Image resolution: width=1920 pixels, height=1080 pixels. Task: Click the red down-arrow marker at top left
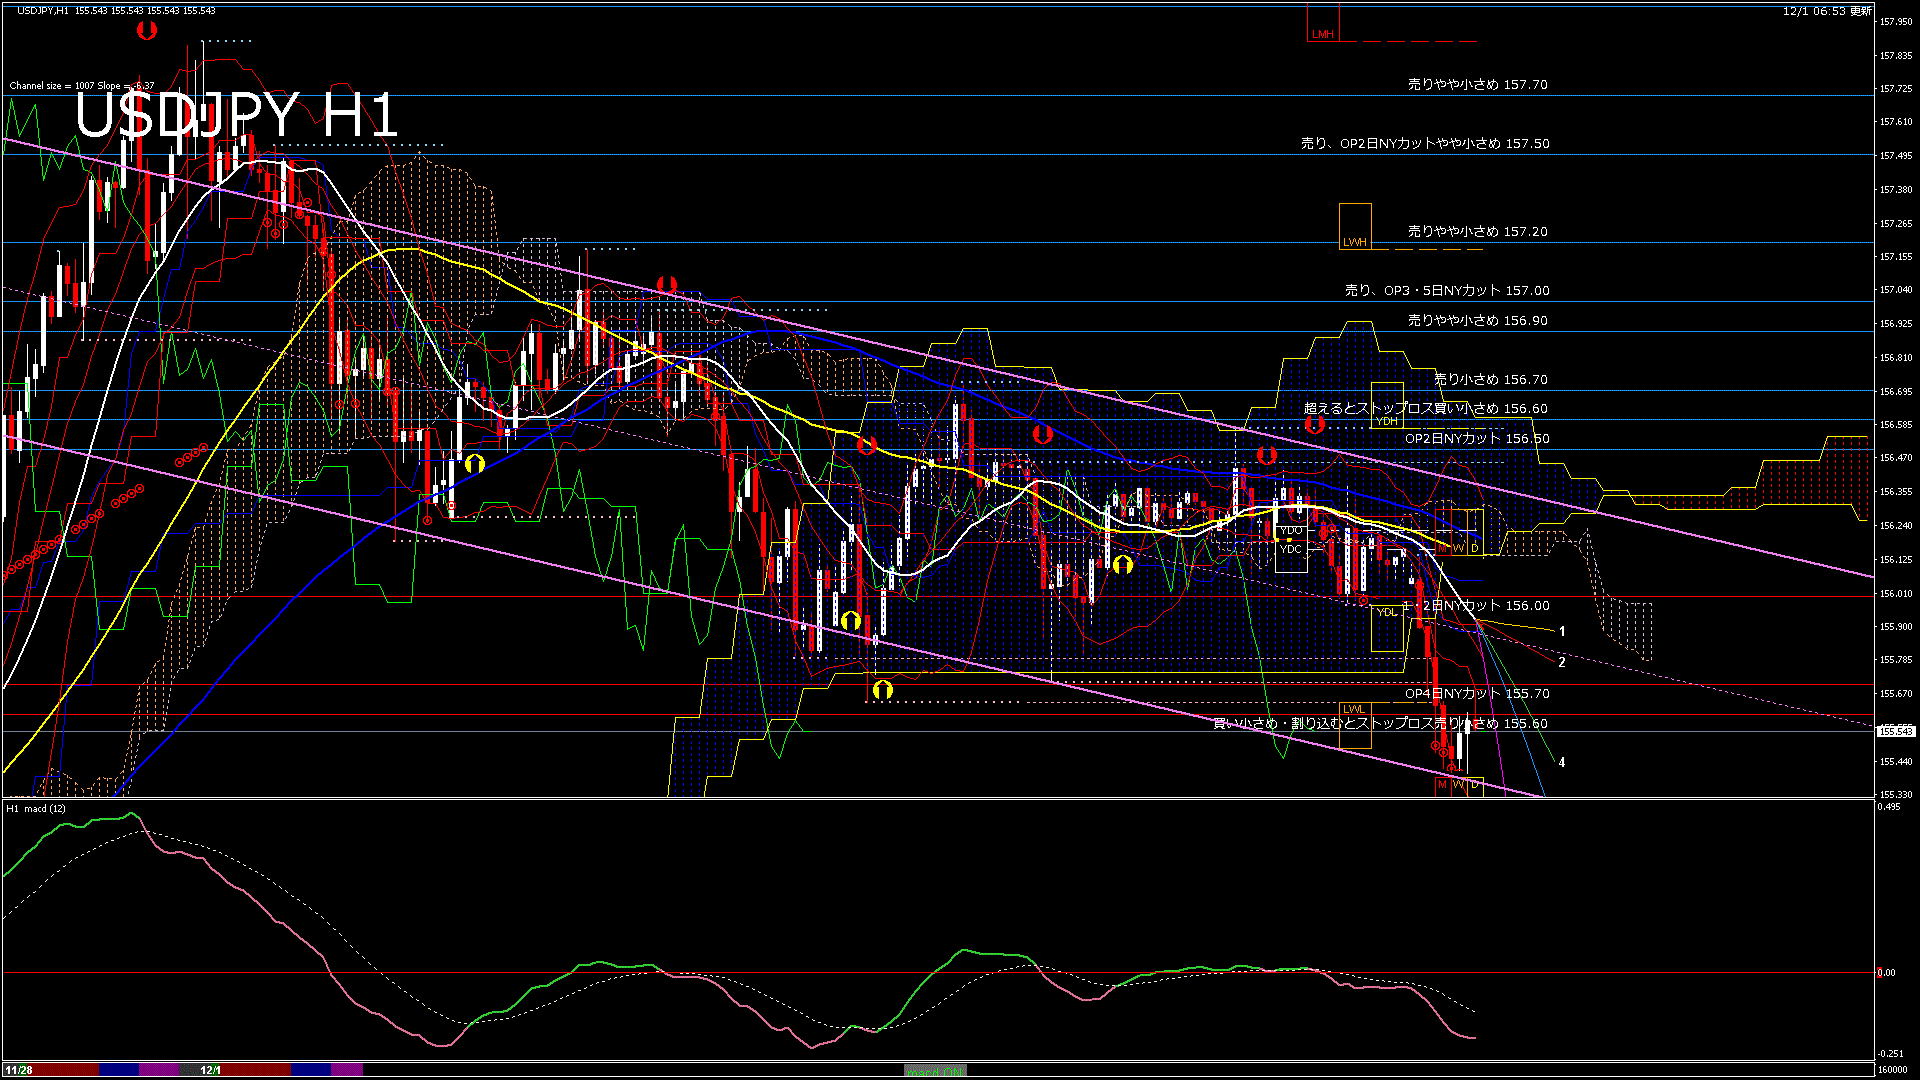[147, 31]
